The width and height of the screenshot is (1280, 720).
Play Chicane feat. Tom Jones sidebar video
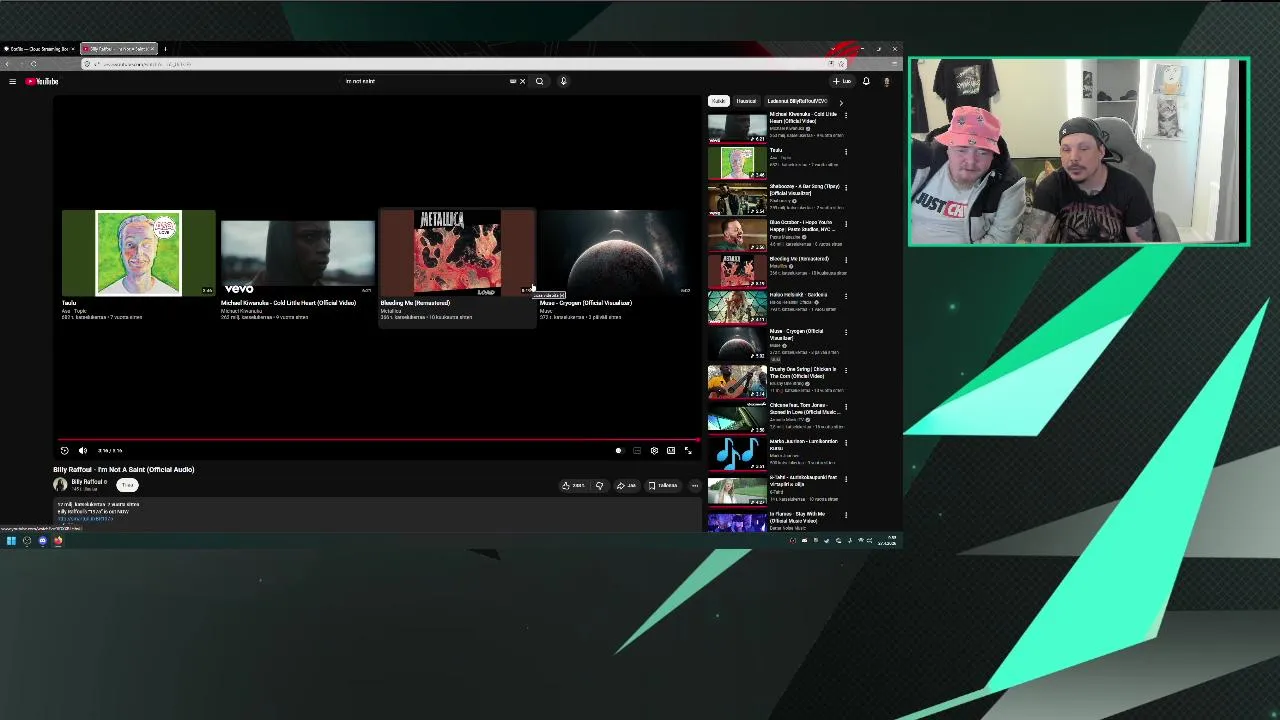(776, 417)
